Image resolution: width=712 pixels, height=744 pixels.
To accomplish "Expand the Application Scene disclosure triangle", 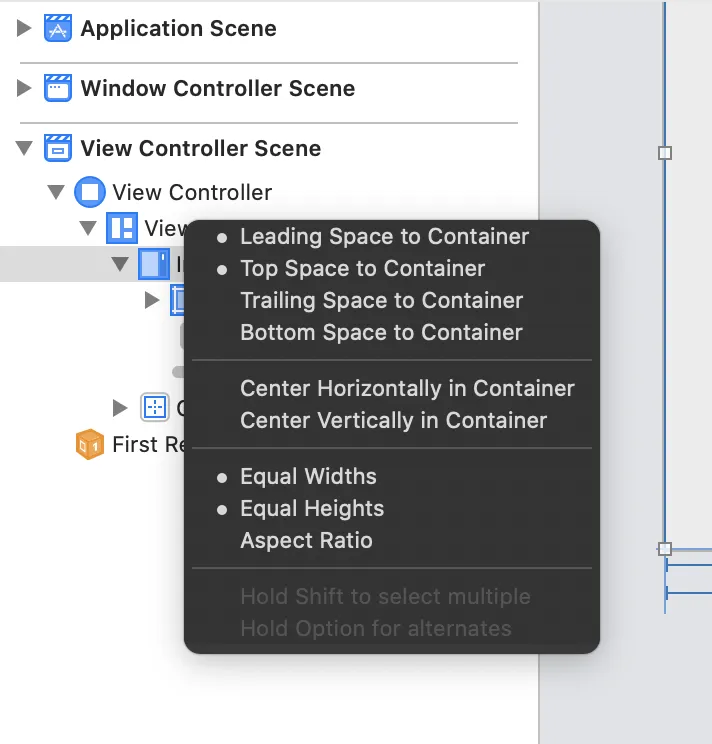I will point(24,28).
